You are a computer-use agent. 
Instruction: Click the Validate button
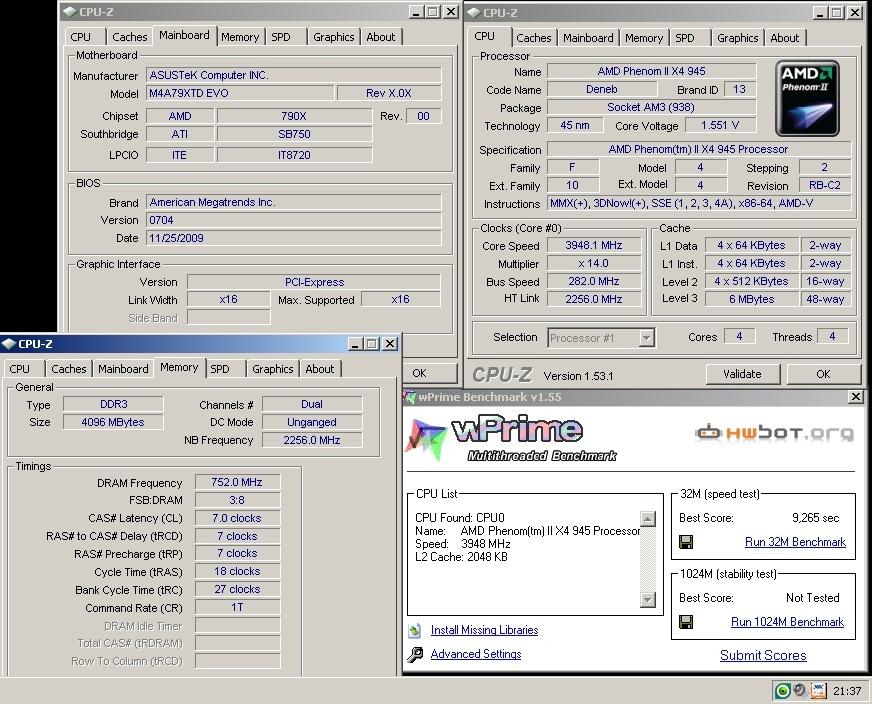(x=742, y=374)
